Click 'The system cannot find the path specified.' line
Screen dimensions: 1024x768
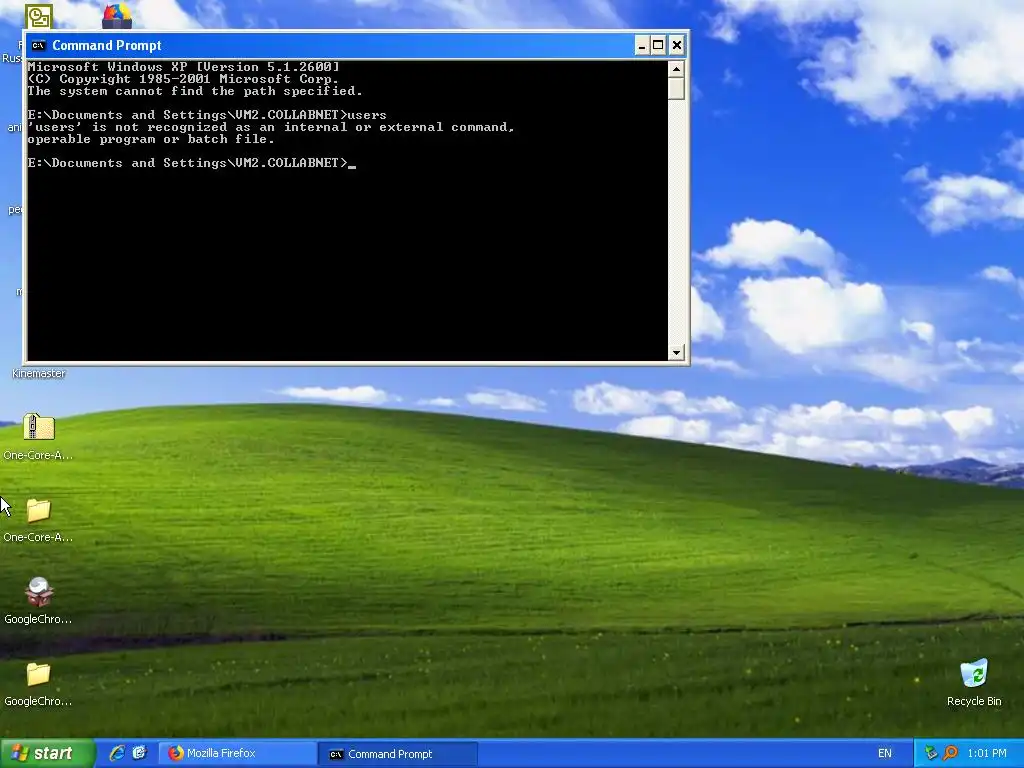coord(195,91)
